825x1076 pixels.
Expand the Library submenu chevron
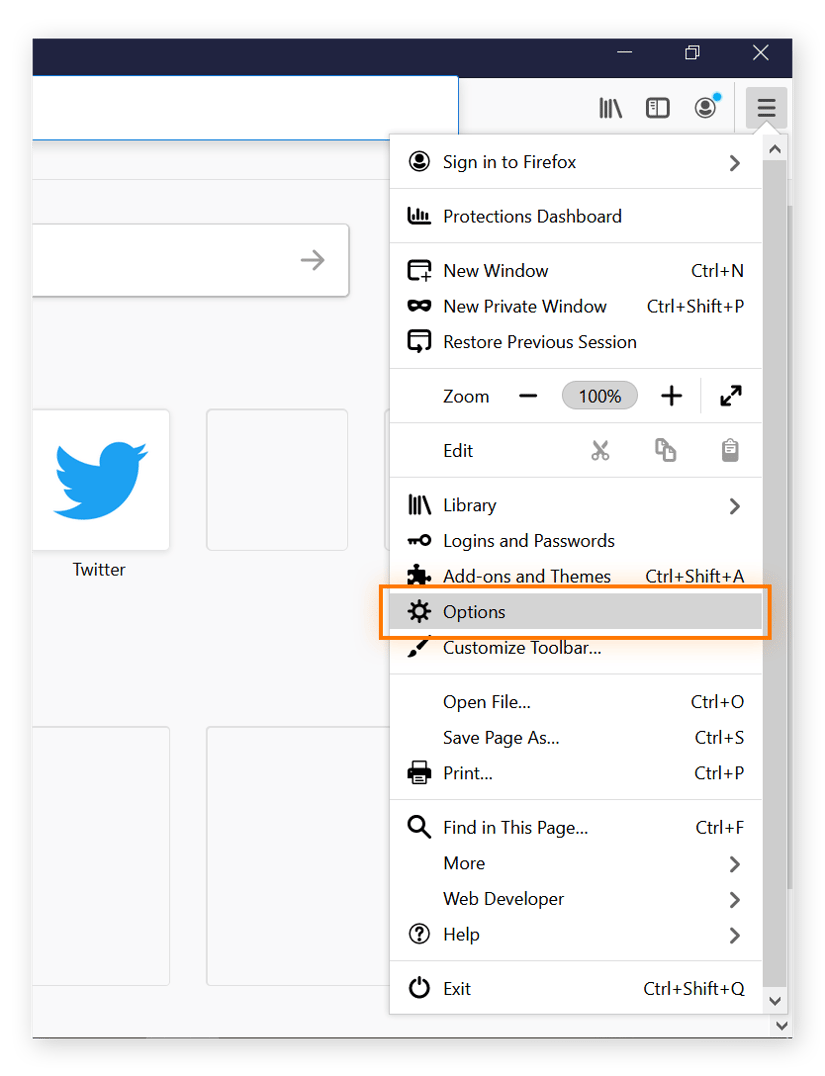(x=735, y=506)
